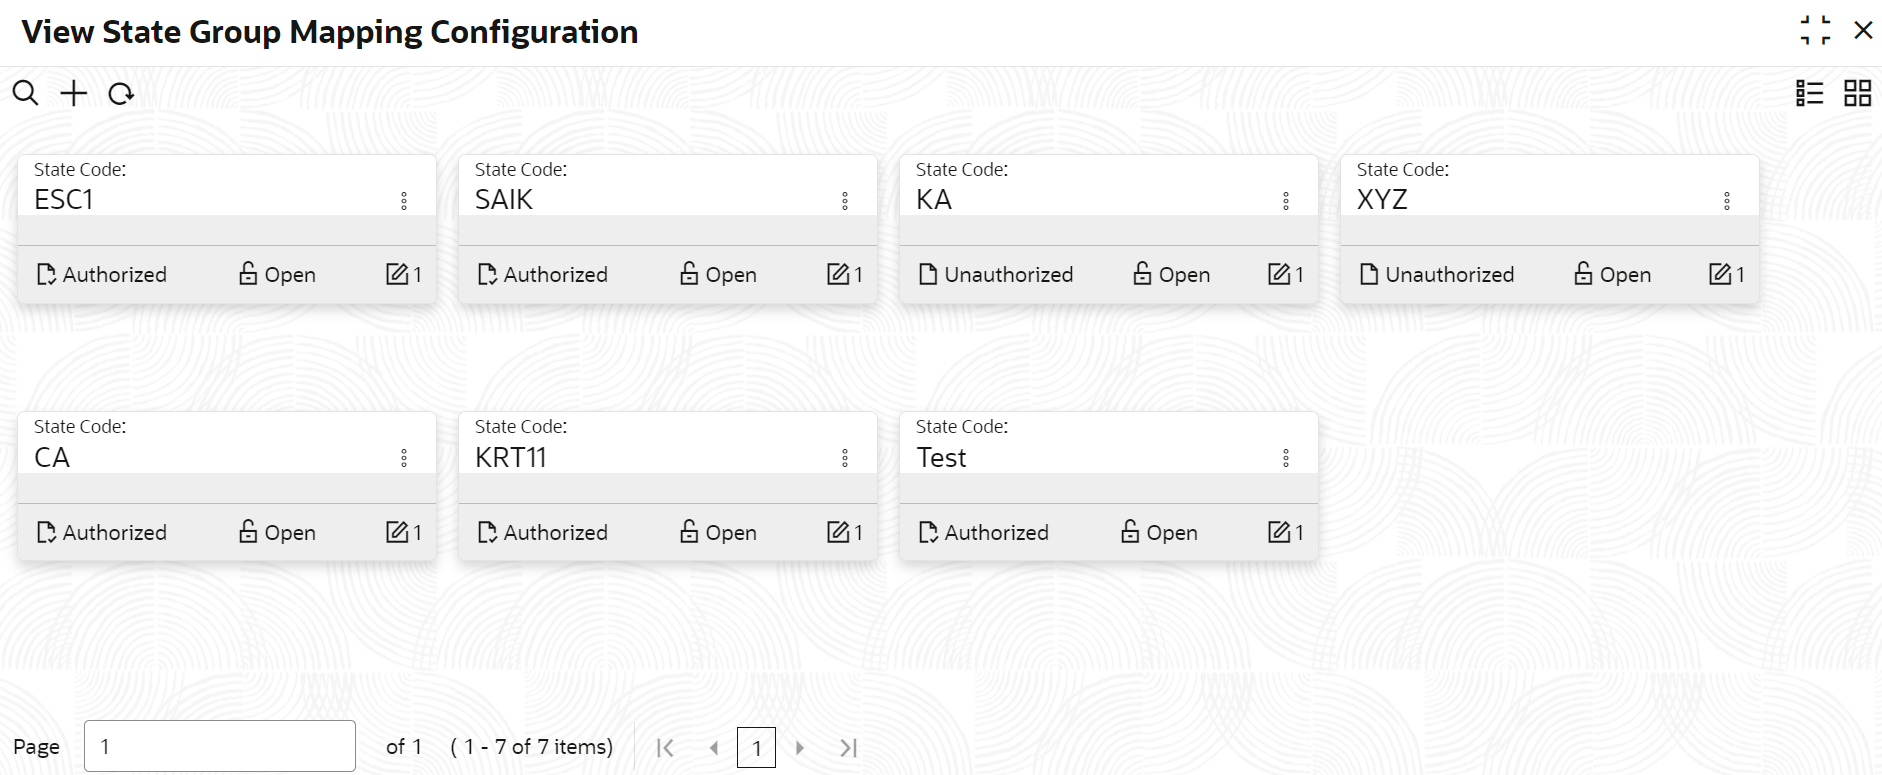This screenshot has height=775, width=1882.
Task: Switch to list view
Action: [x=1809, y=93]
